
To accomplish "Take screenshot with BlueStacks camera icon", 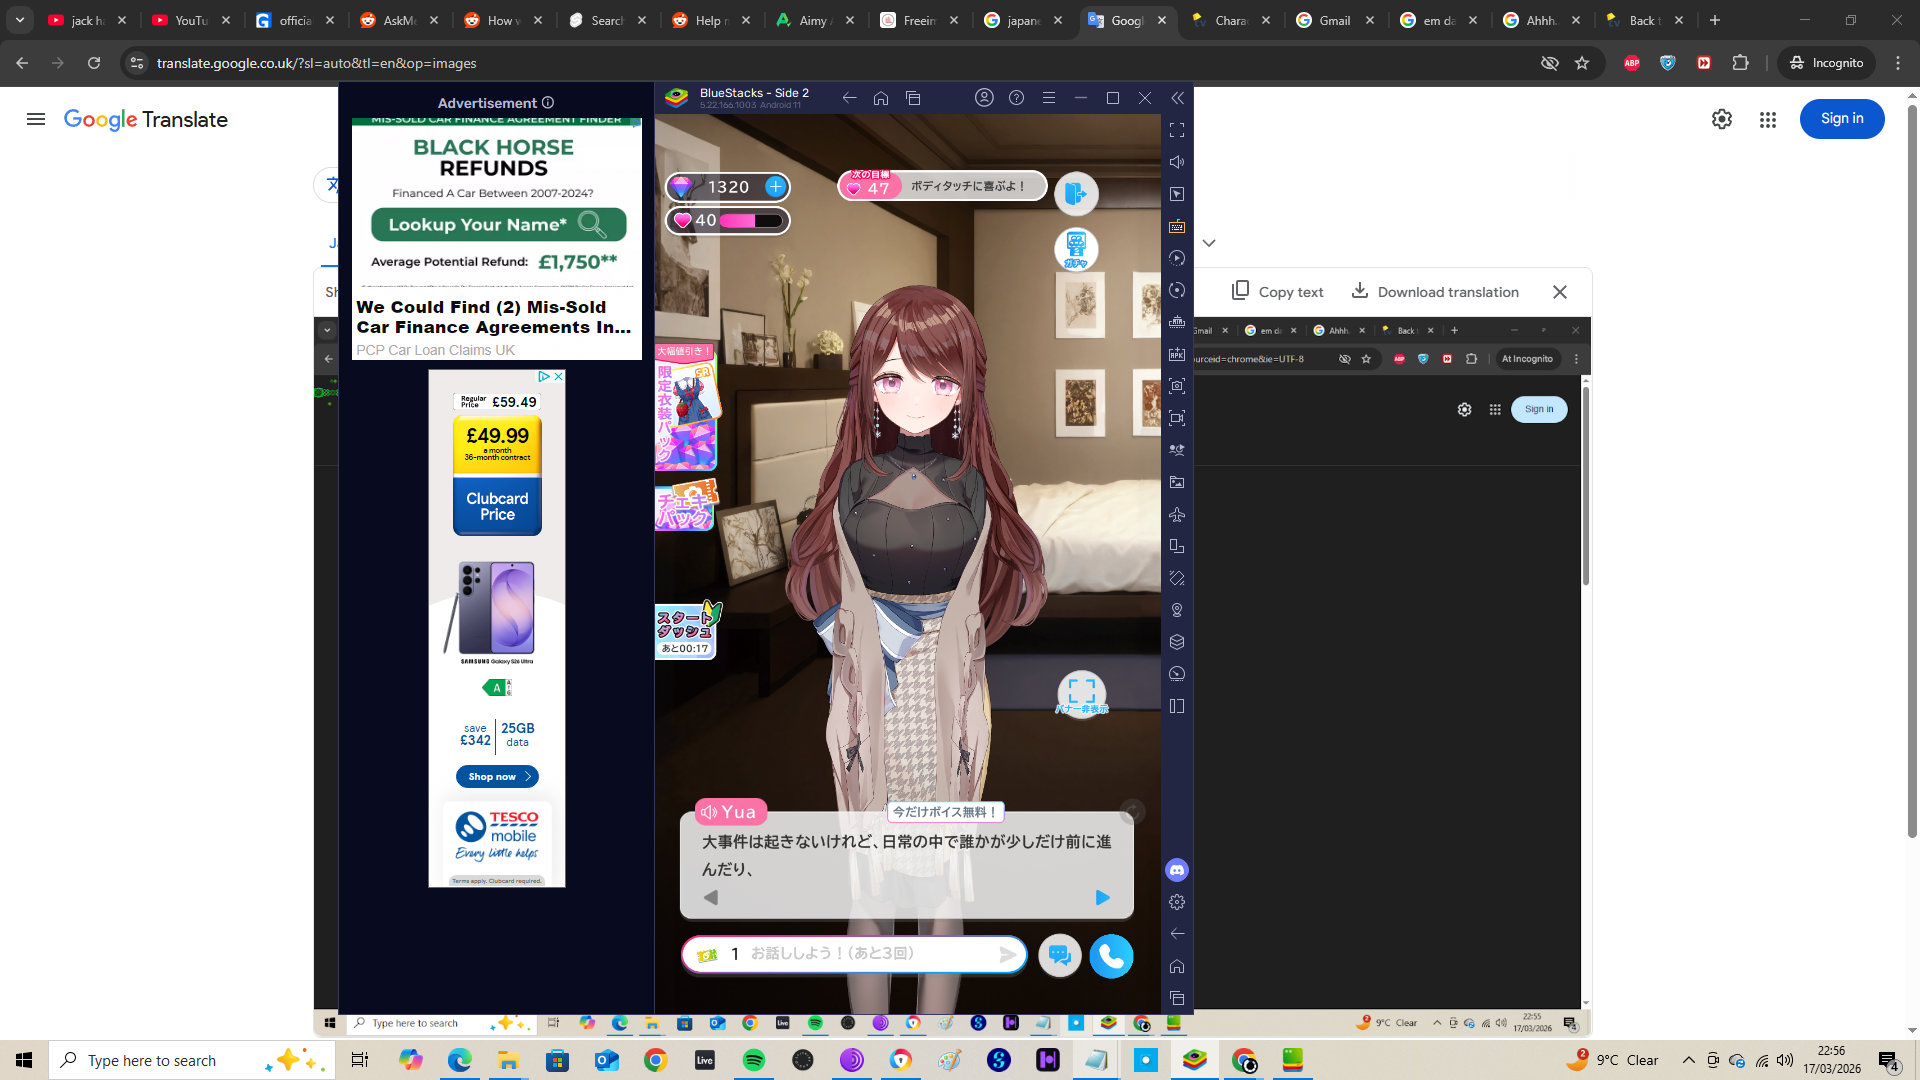I will [1177, 386].
